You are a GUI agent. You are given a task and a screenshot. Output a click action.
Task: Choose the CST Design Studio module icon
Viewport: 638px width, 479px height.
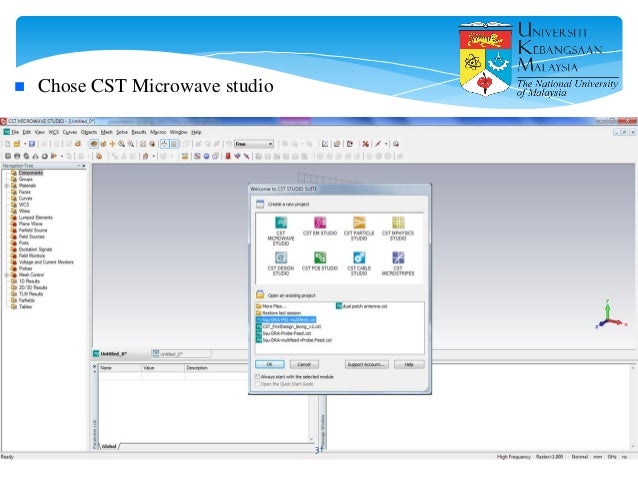[281, 258]
